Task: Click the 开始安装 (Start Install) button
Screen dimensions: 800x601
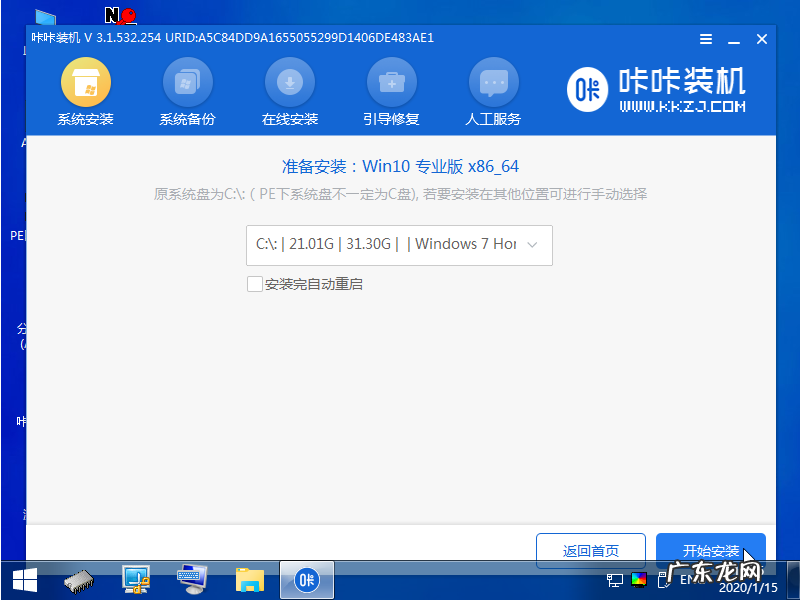Action: coord(711,550)
